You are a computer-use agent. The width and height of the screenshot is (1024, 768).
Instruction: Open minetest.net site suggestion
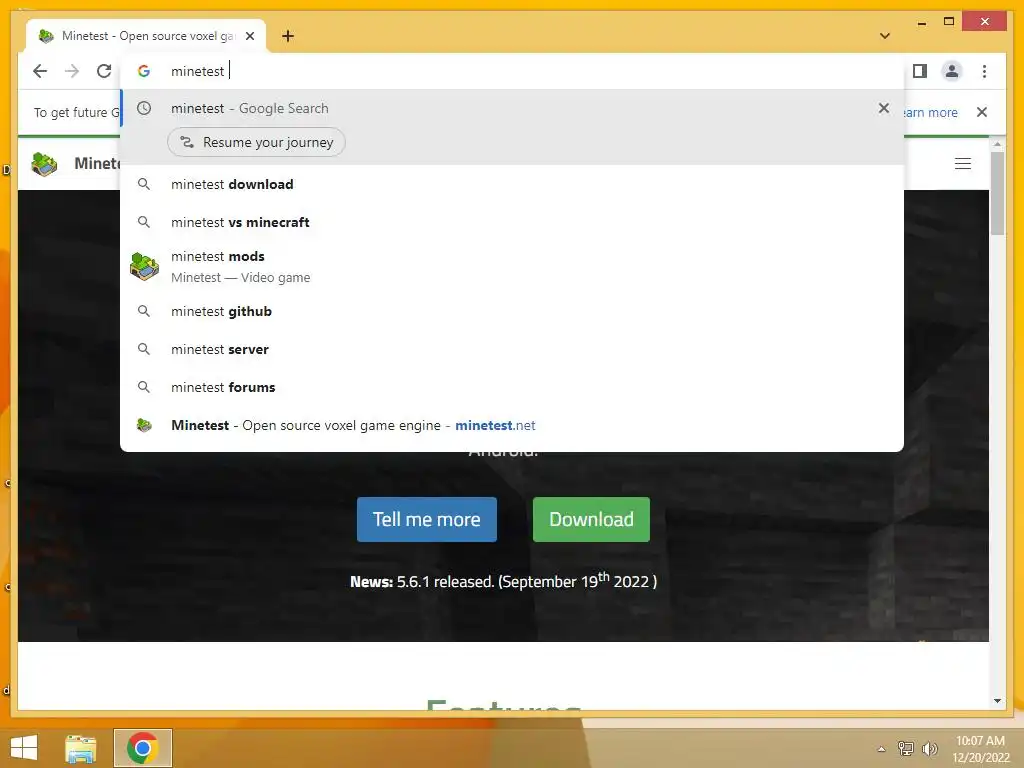(x=512, y=425)
